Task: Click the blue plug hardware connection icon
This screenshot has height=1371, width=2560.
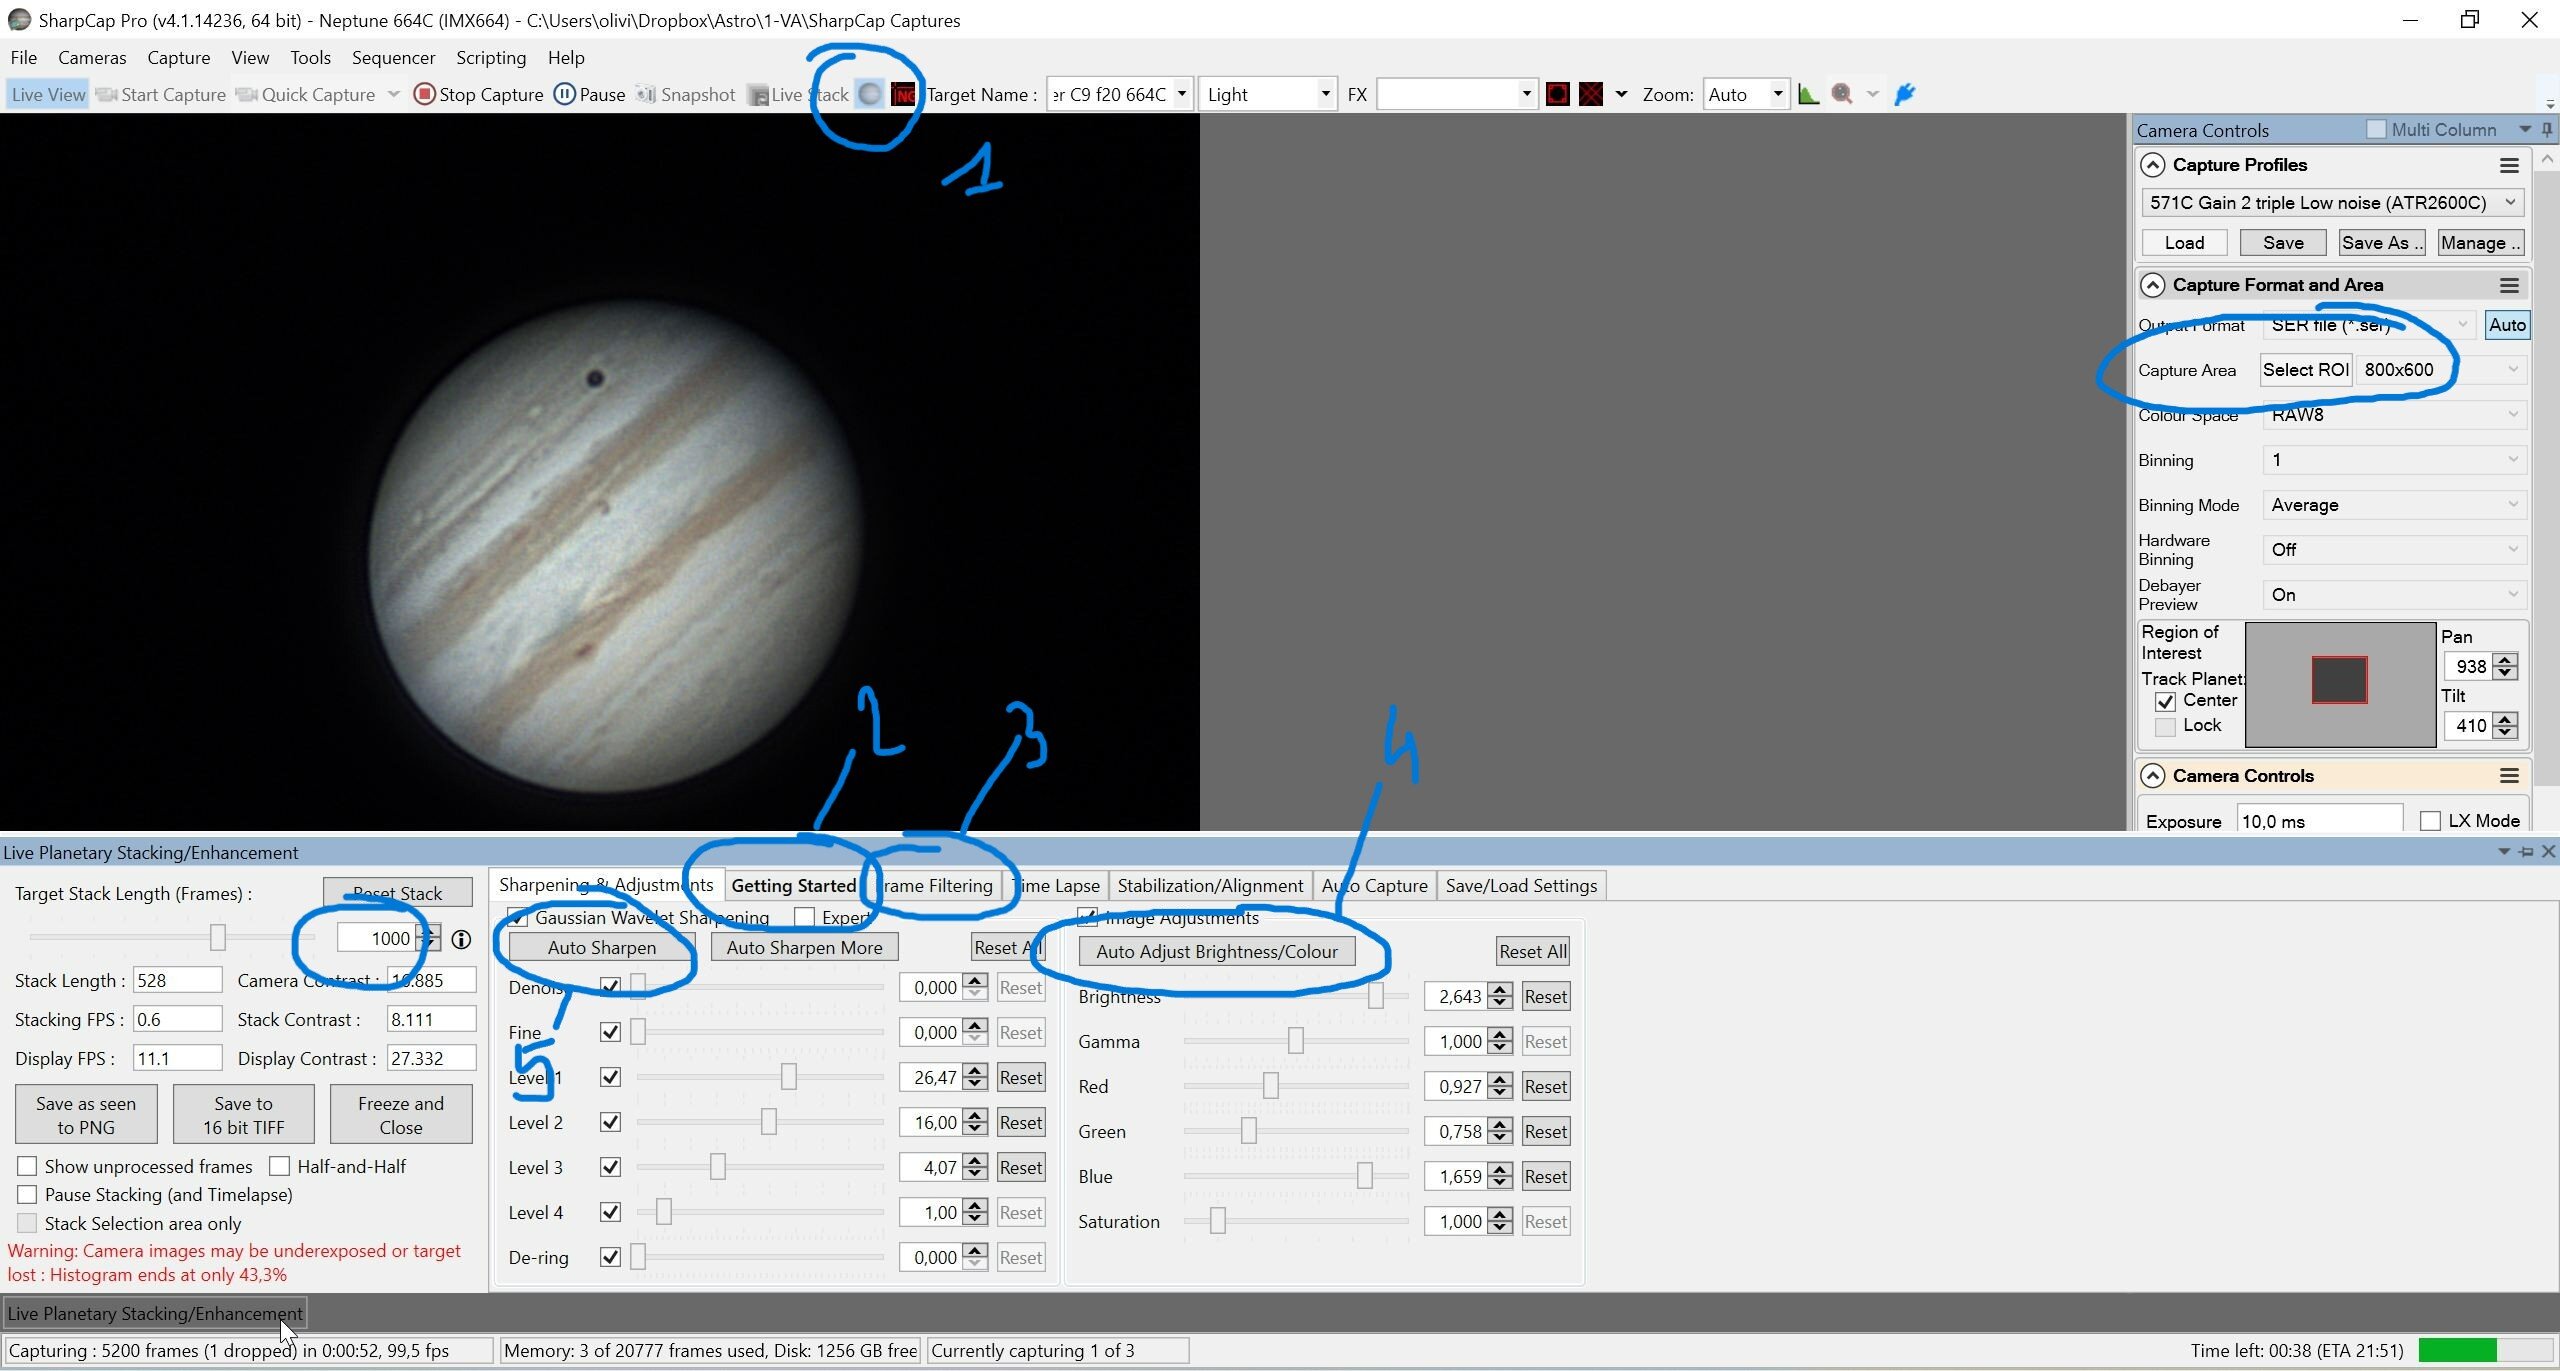Action: tap(1905, 94)
